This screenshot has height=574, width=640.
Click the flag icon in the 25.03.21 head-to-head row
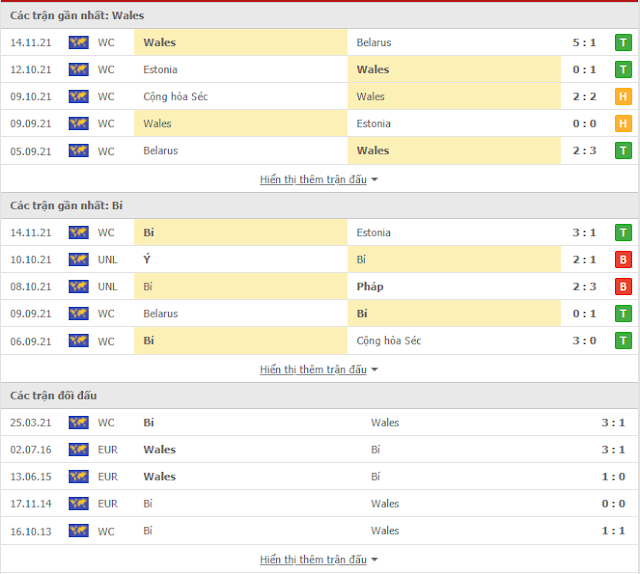(x=78, y=423)
